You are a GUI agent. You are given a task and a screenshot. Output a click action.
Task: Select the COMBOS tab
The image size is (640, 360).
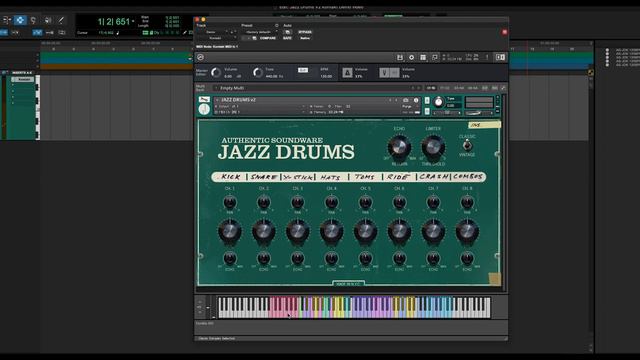coord(467,177)
